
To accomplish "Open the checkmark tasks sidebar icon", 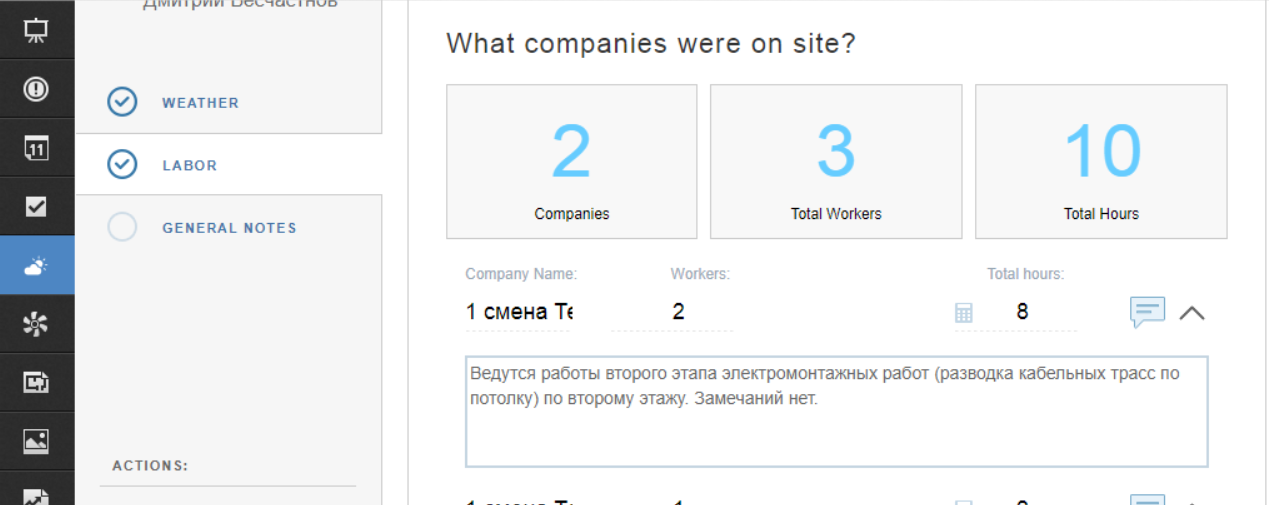I will coord(36,207).
